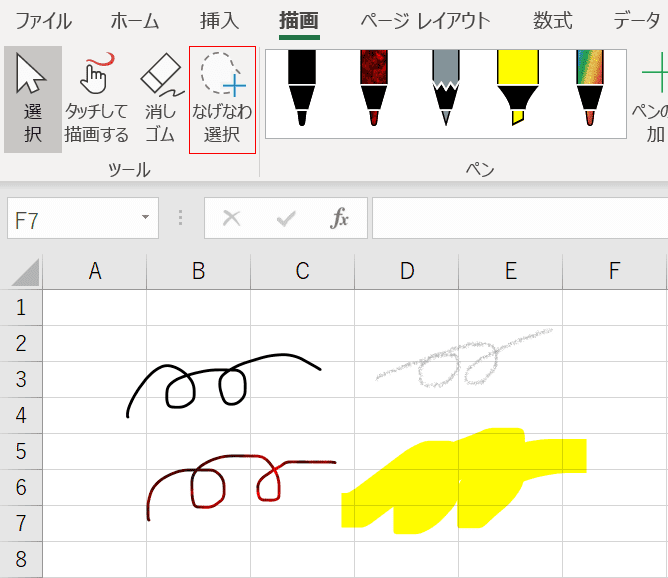The width and height of the screenshot is (668, 578).
Task: Pick the black pen
Action: 302,88
